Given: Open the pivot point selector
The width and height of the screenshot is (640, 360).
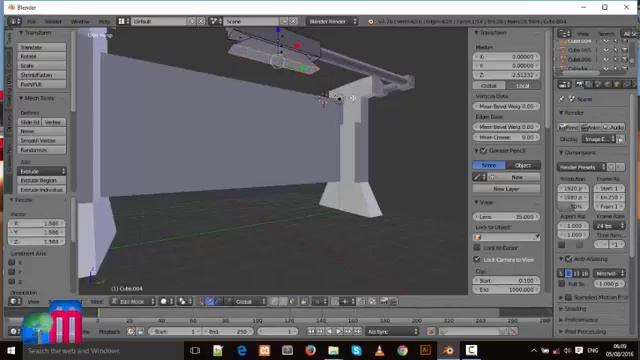Looking at the screenshot, I should tap(184, 302).
